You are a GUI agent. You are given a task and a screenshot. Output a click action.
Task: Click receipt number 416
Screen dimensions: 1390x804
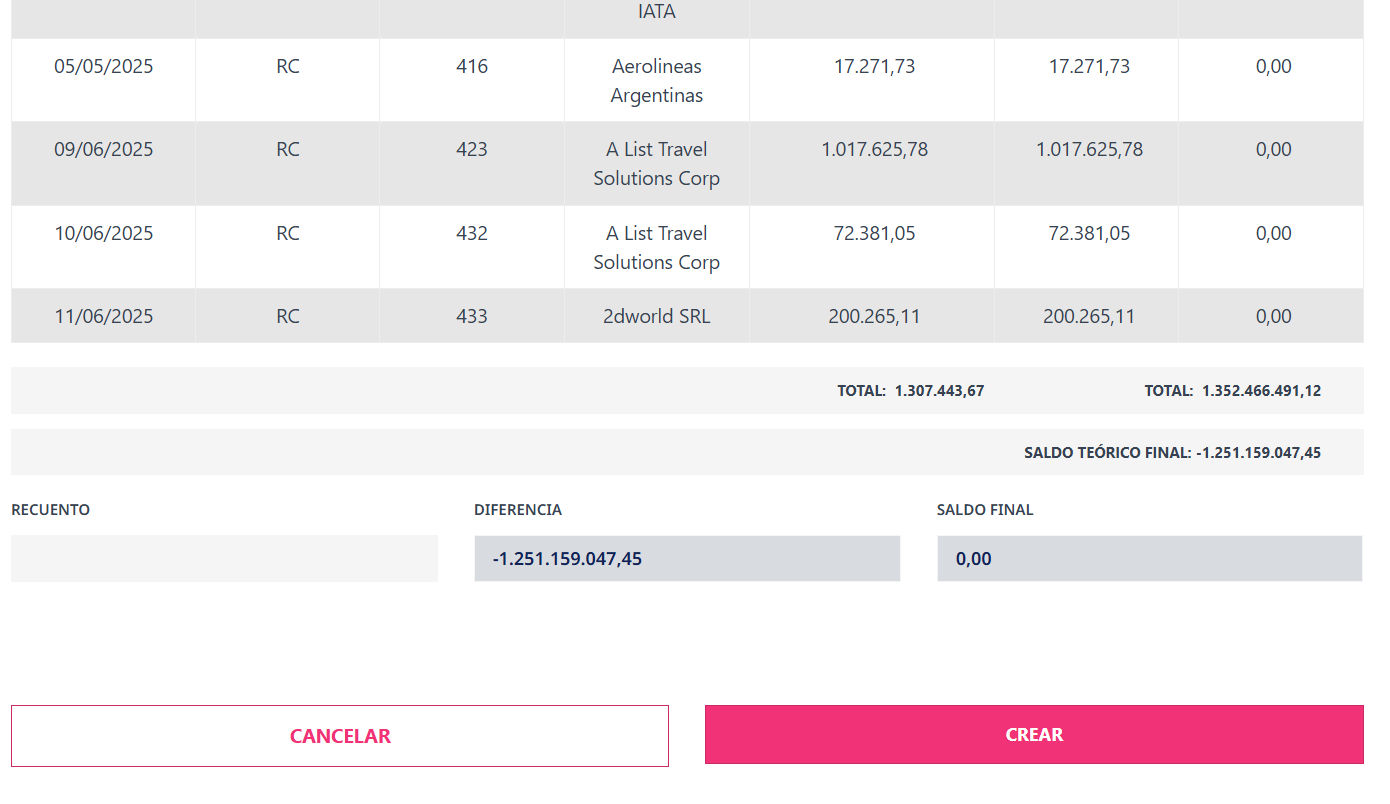tap(472, 67)
